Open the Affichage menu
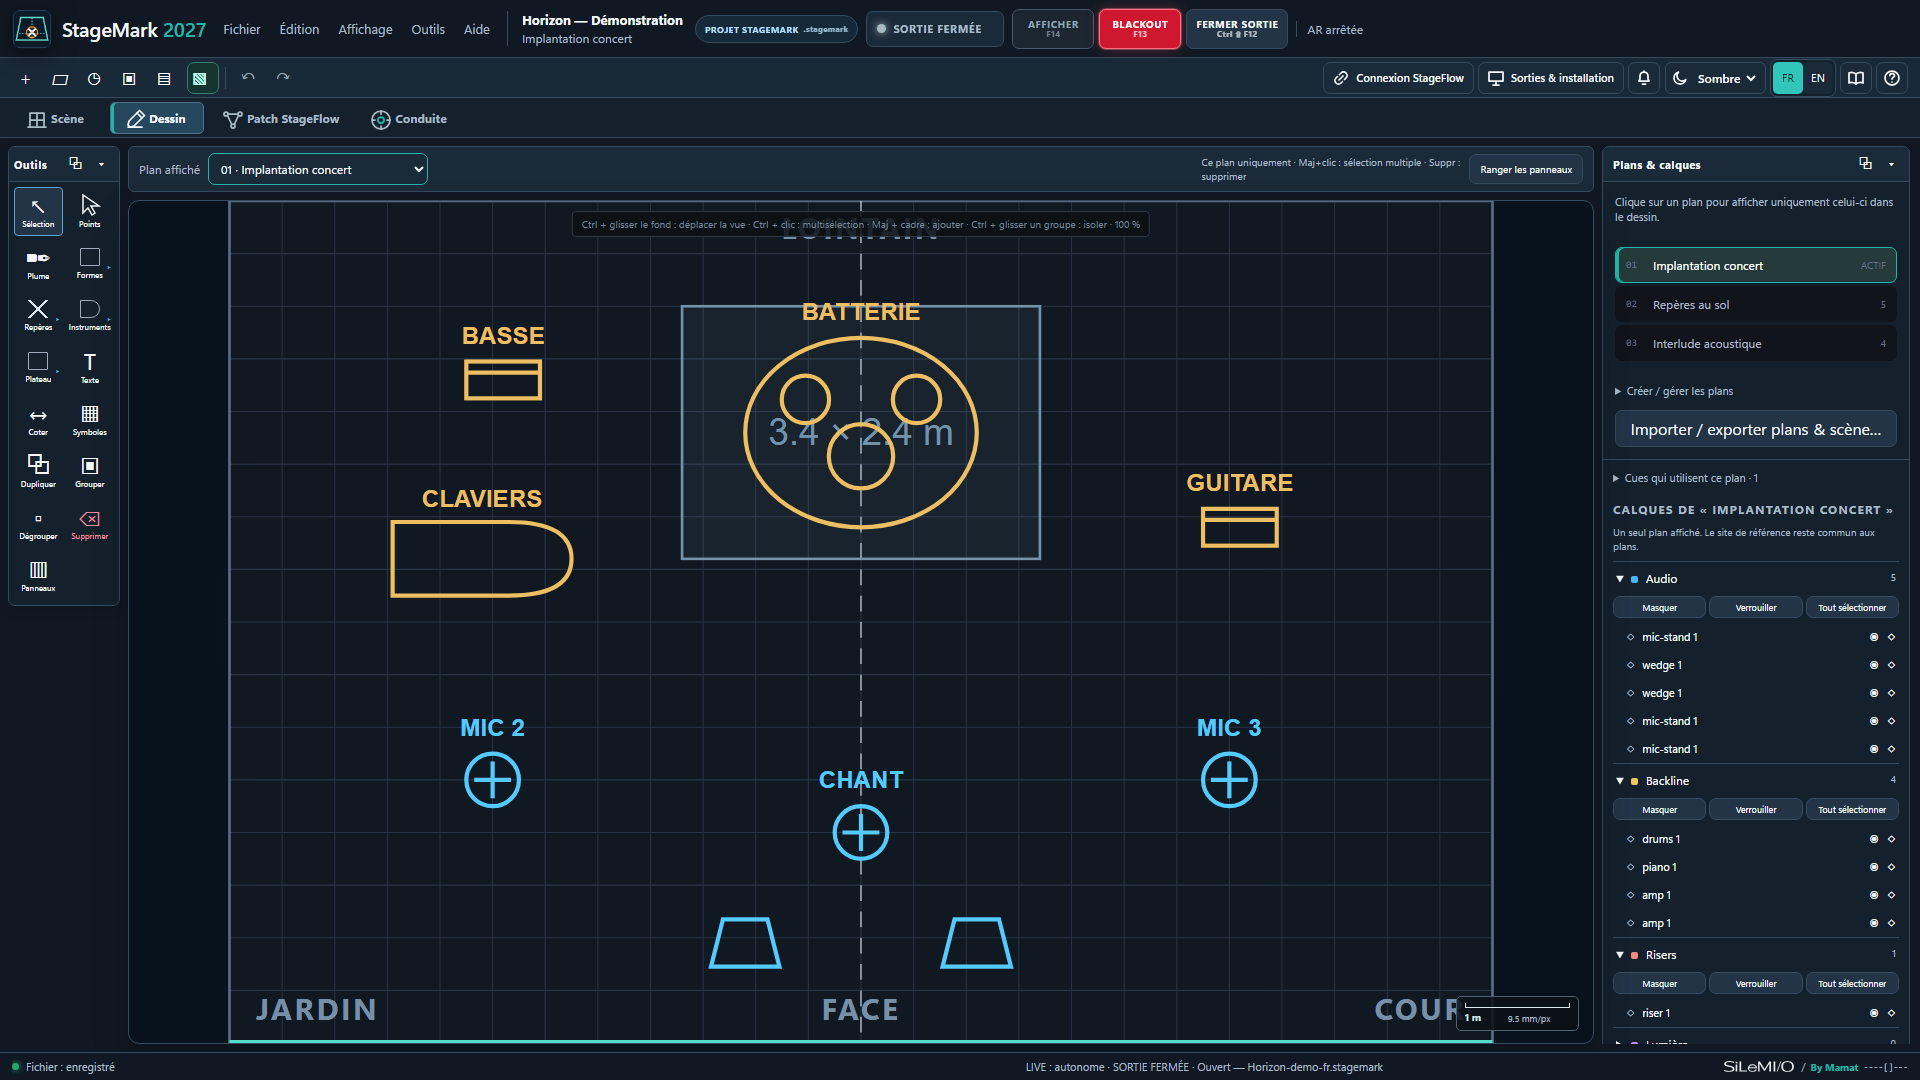This screenshot has height=1080, width=1920. click(x=365, y=29)
